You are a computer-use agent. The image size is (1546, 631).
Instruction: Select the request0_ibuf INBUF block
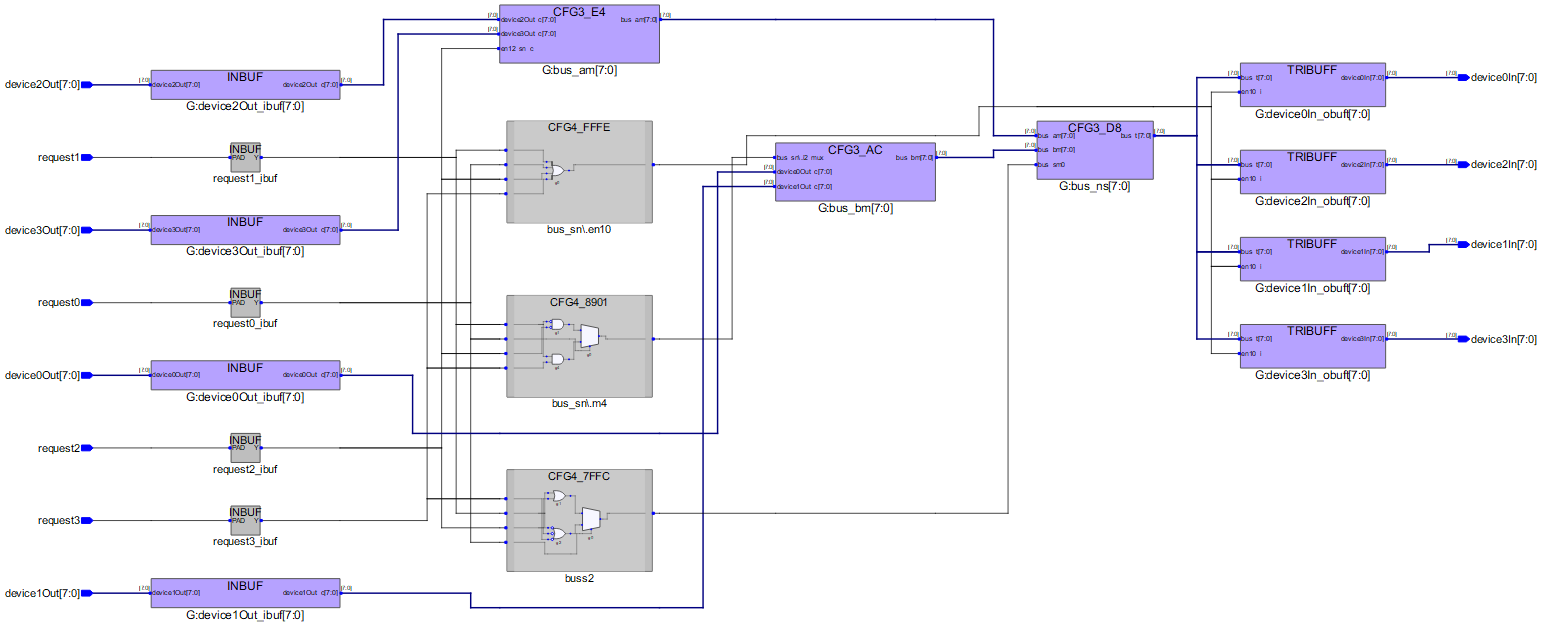coord(245,302)
